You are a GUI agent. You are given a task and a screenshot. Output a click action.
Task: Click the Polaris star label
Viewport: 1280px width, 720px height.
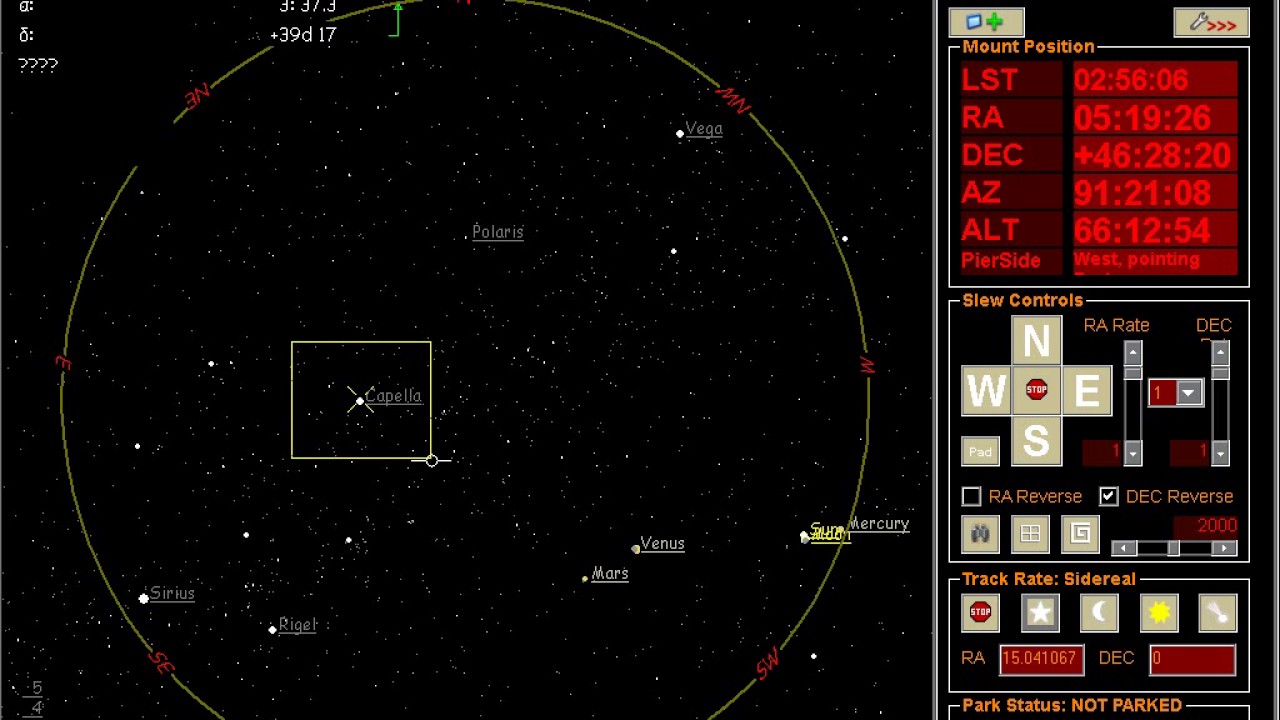click(x=497, y=232)
